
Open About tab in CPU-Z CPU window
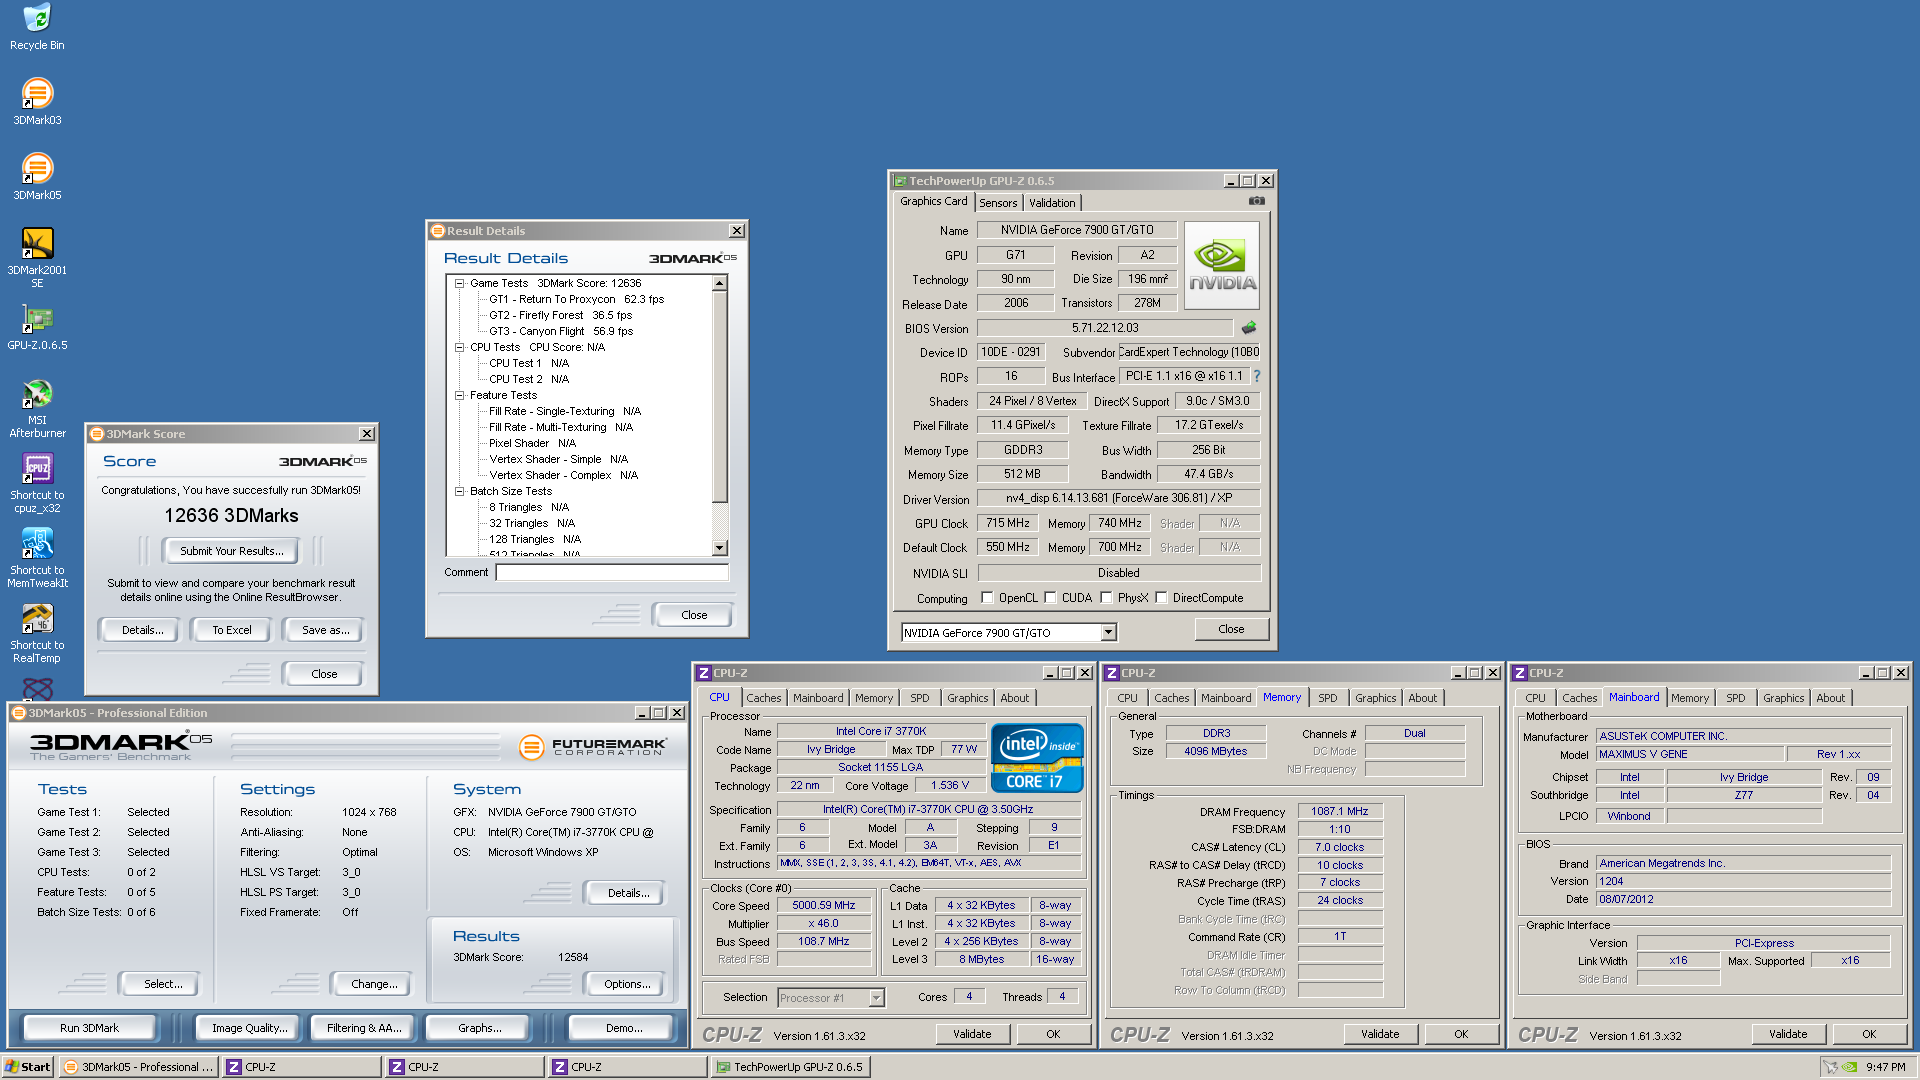pos(1014,698)
